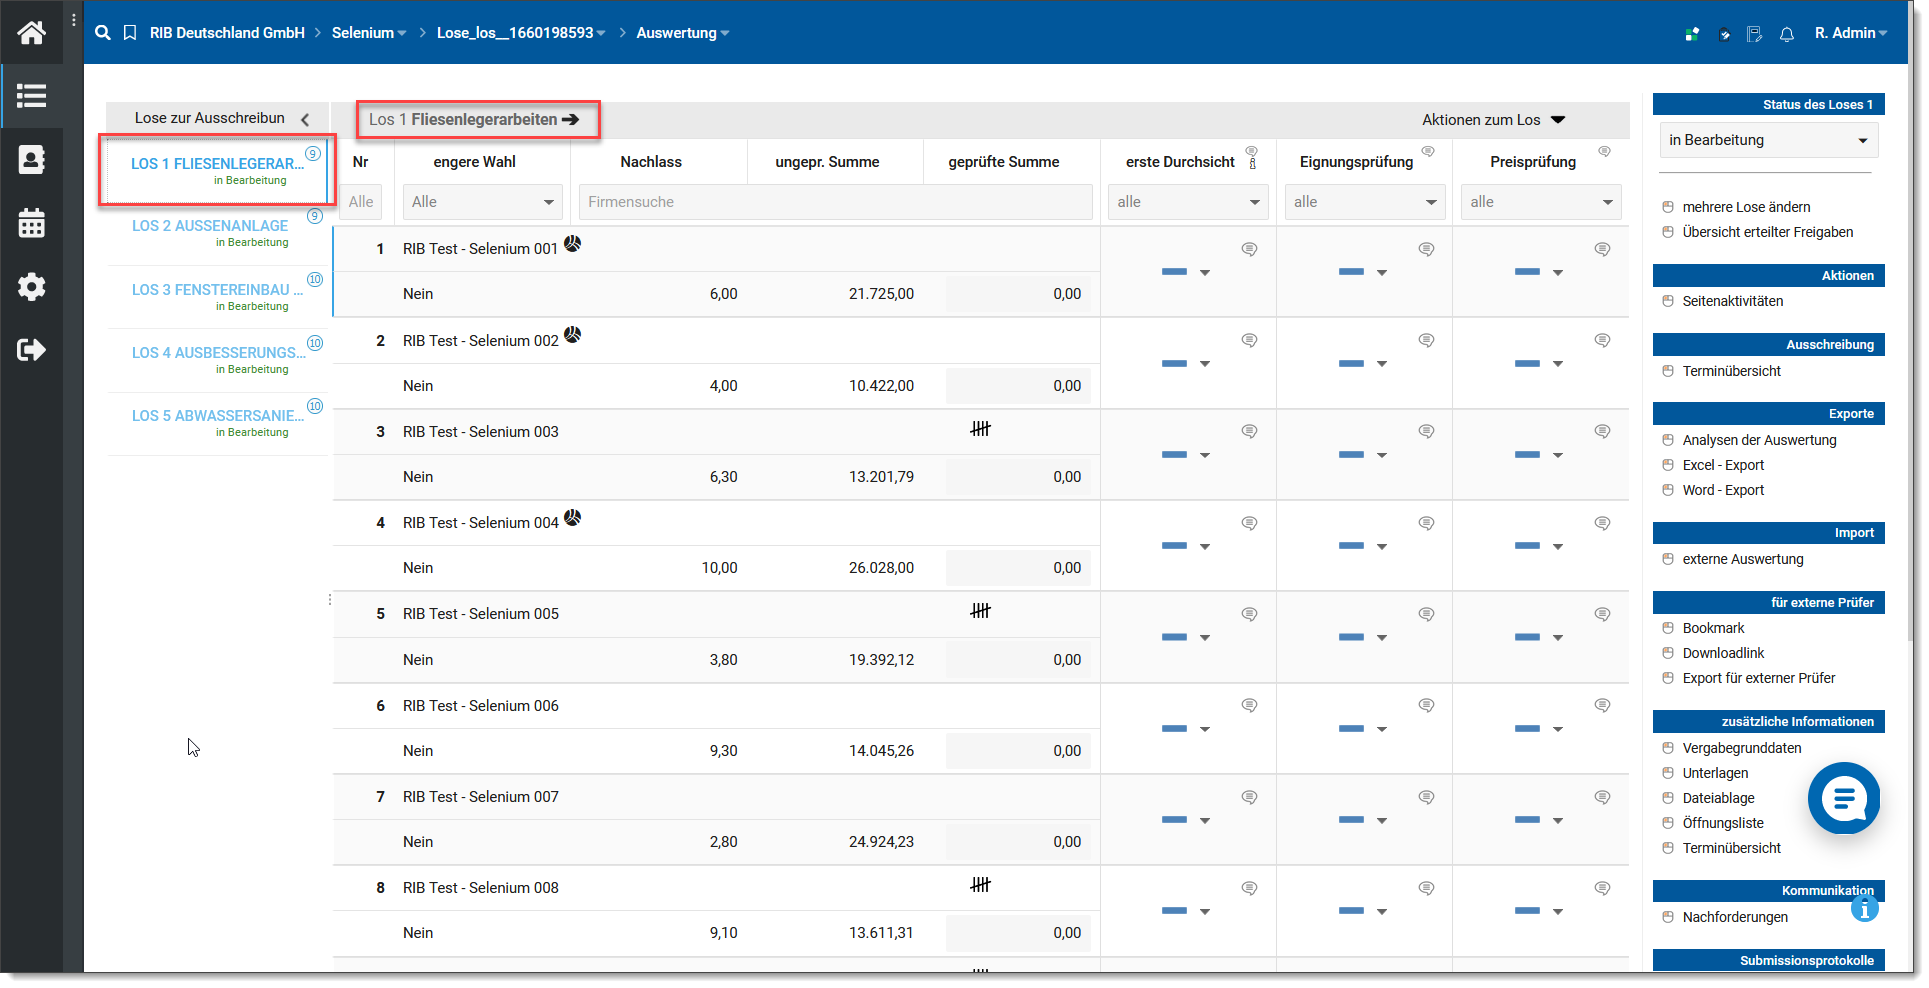Open comment bubble in Eignungsprüfung for Selenium 004
1929x988 pixels.
click(x=1426, y=523)
